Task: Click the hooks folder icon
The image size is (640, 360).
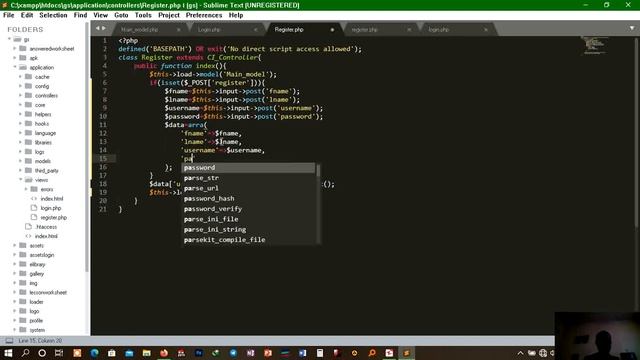Action: point(28,124)
